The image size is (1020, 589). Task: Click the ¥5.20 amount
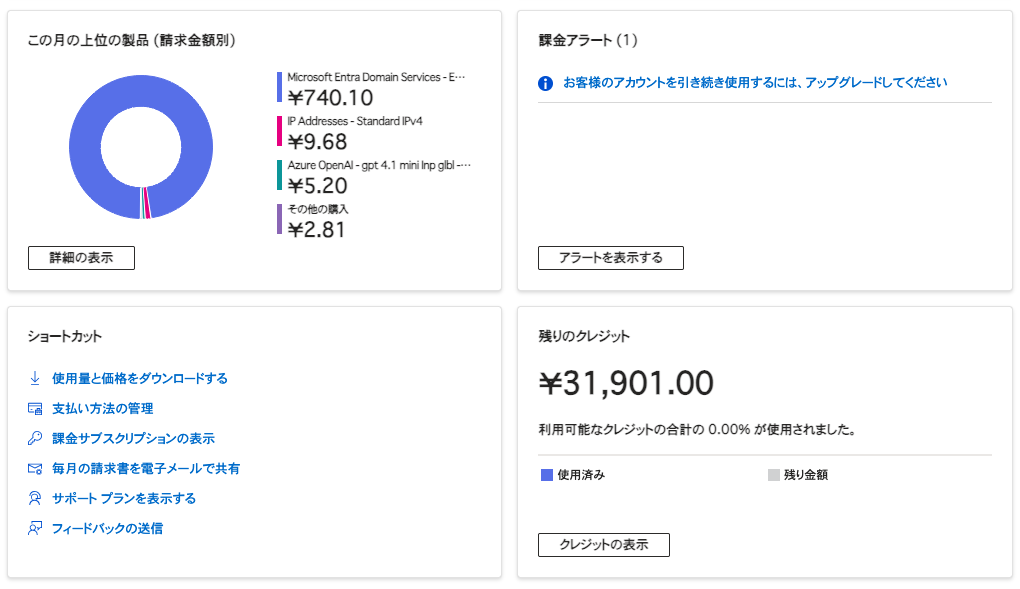(317, 185)
